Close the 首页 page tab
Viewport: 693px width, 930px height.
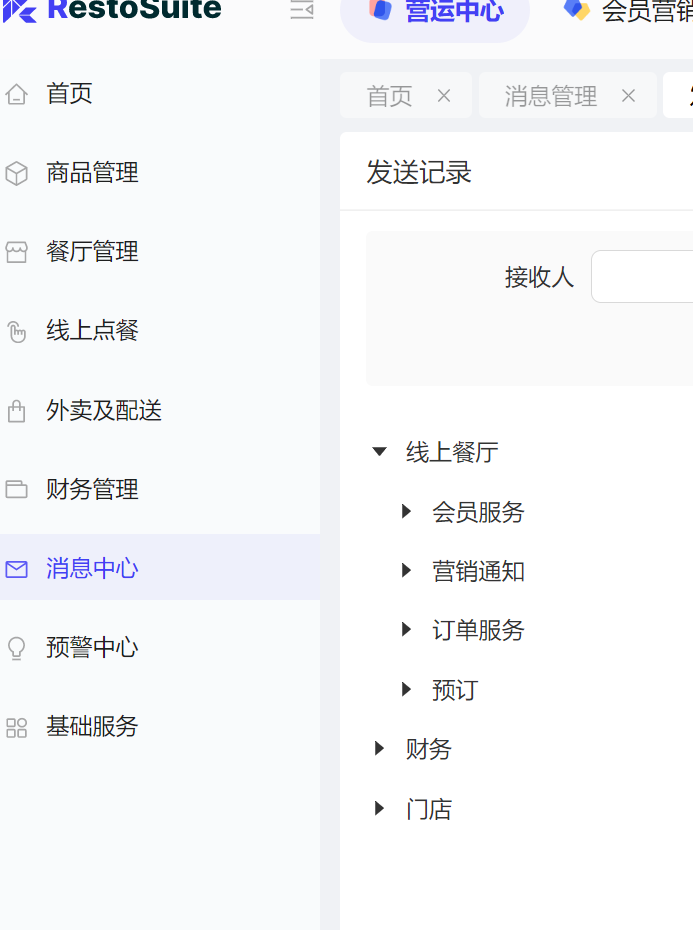coord(444,96)
